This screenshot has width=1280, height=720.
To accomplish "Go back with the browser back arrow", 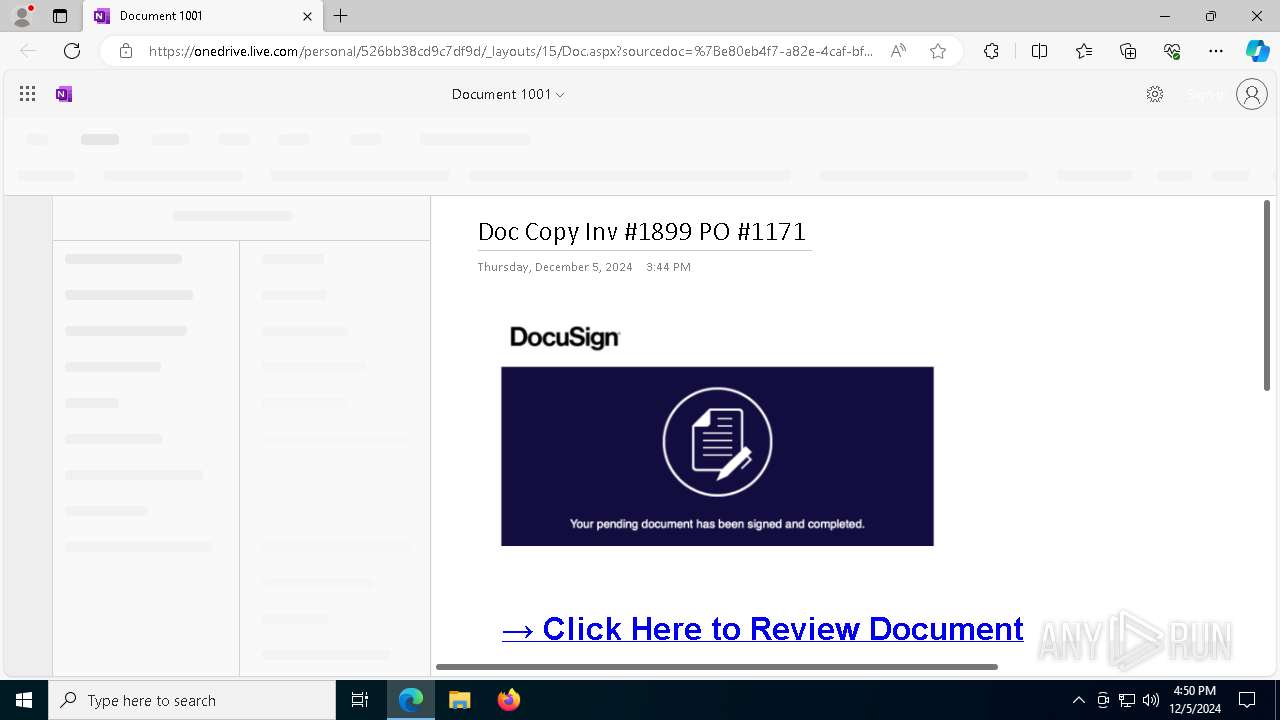I will point(28,51).
